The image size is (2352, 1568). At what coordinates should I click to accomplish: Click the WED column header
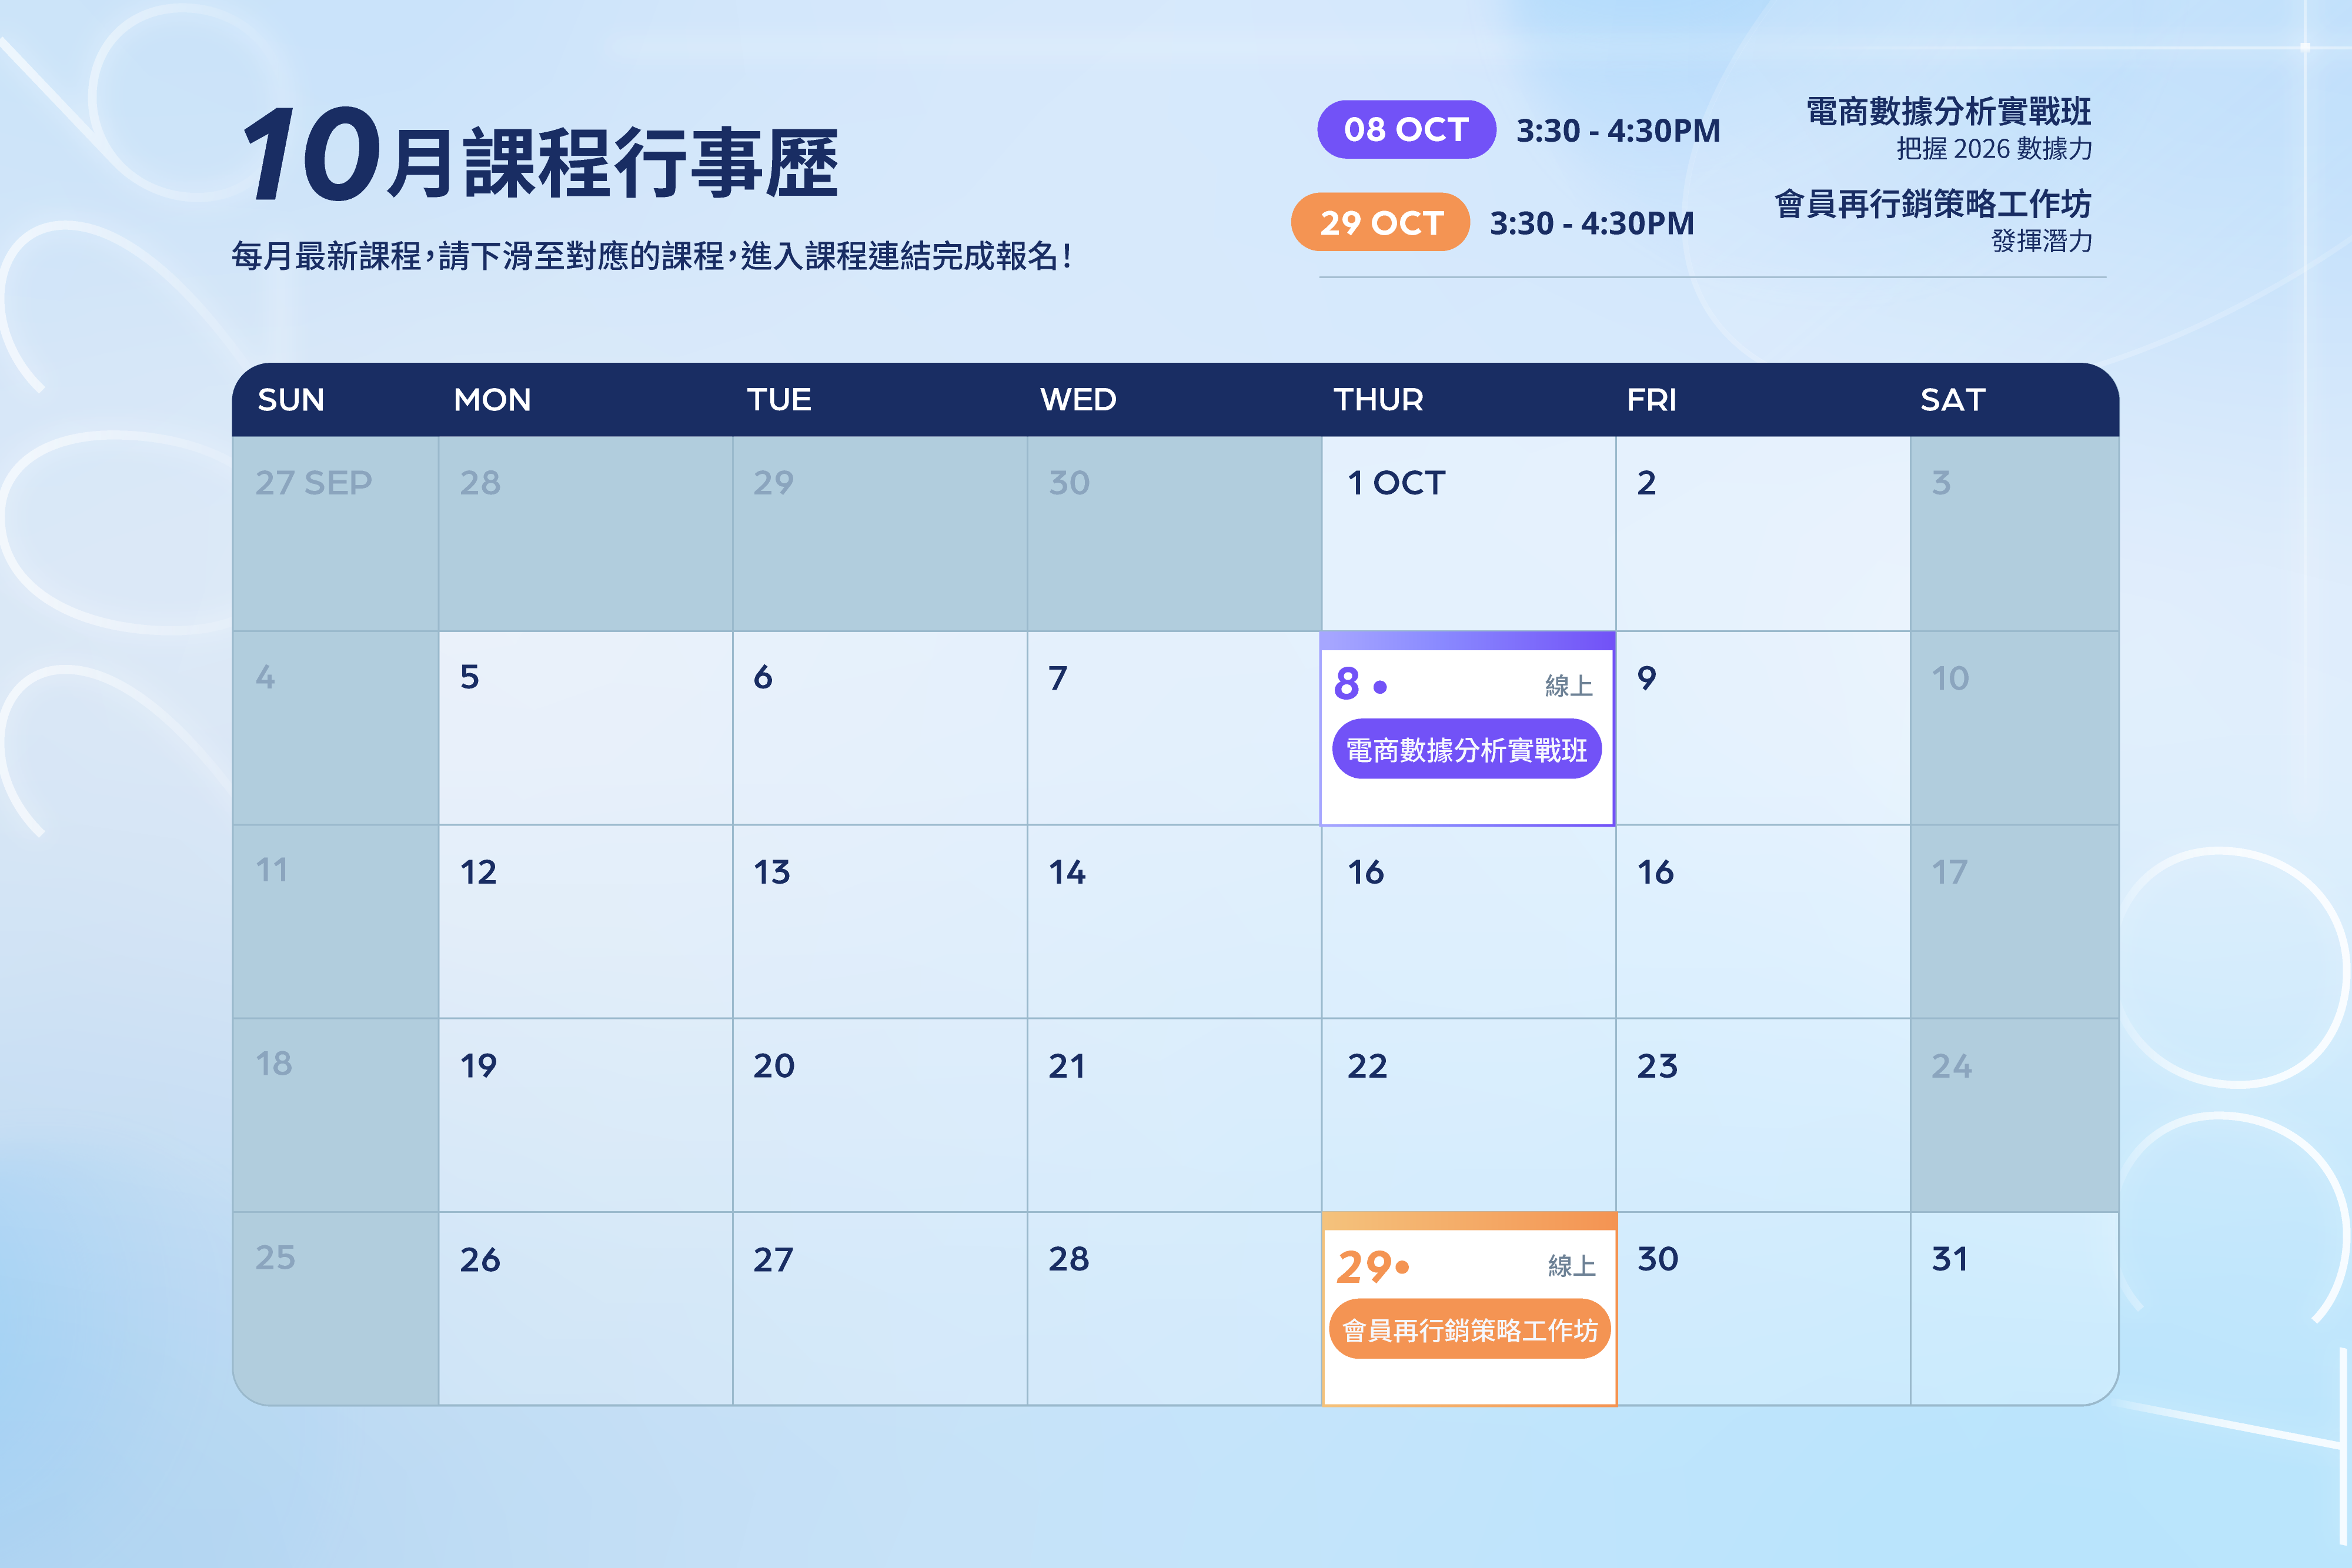click(x=1078, y=400)
